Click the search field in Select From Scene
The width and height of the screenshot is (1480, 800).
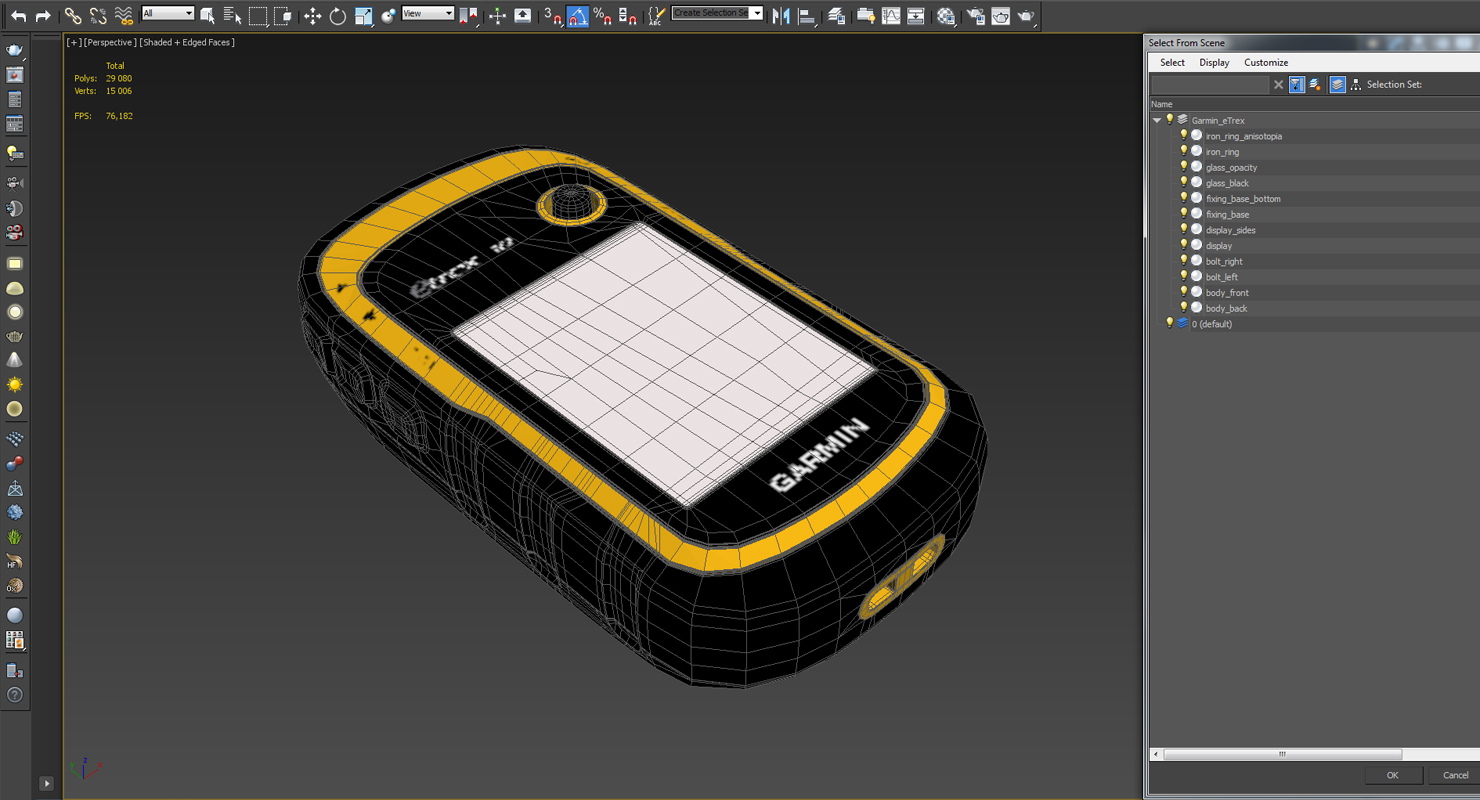tap(1209, 85)
